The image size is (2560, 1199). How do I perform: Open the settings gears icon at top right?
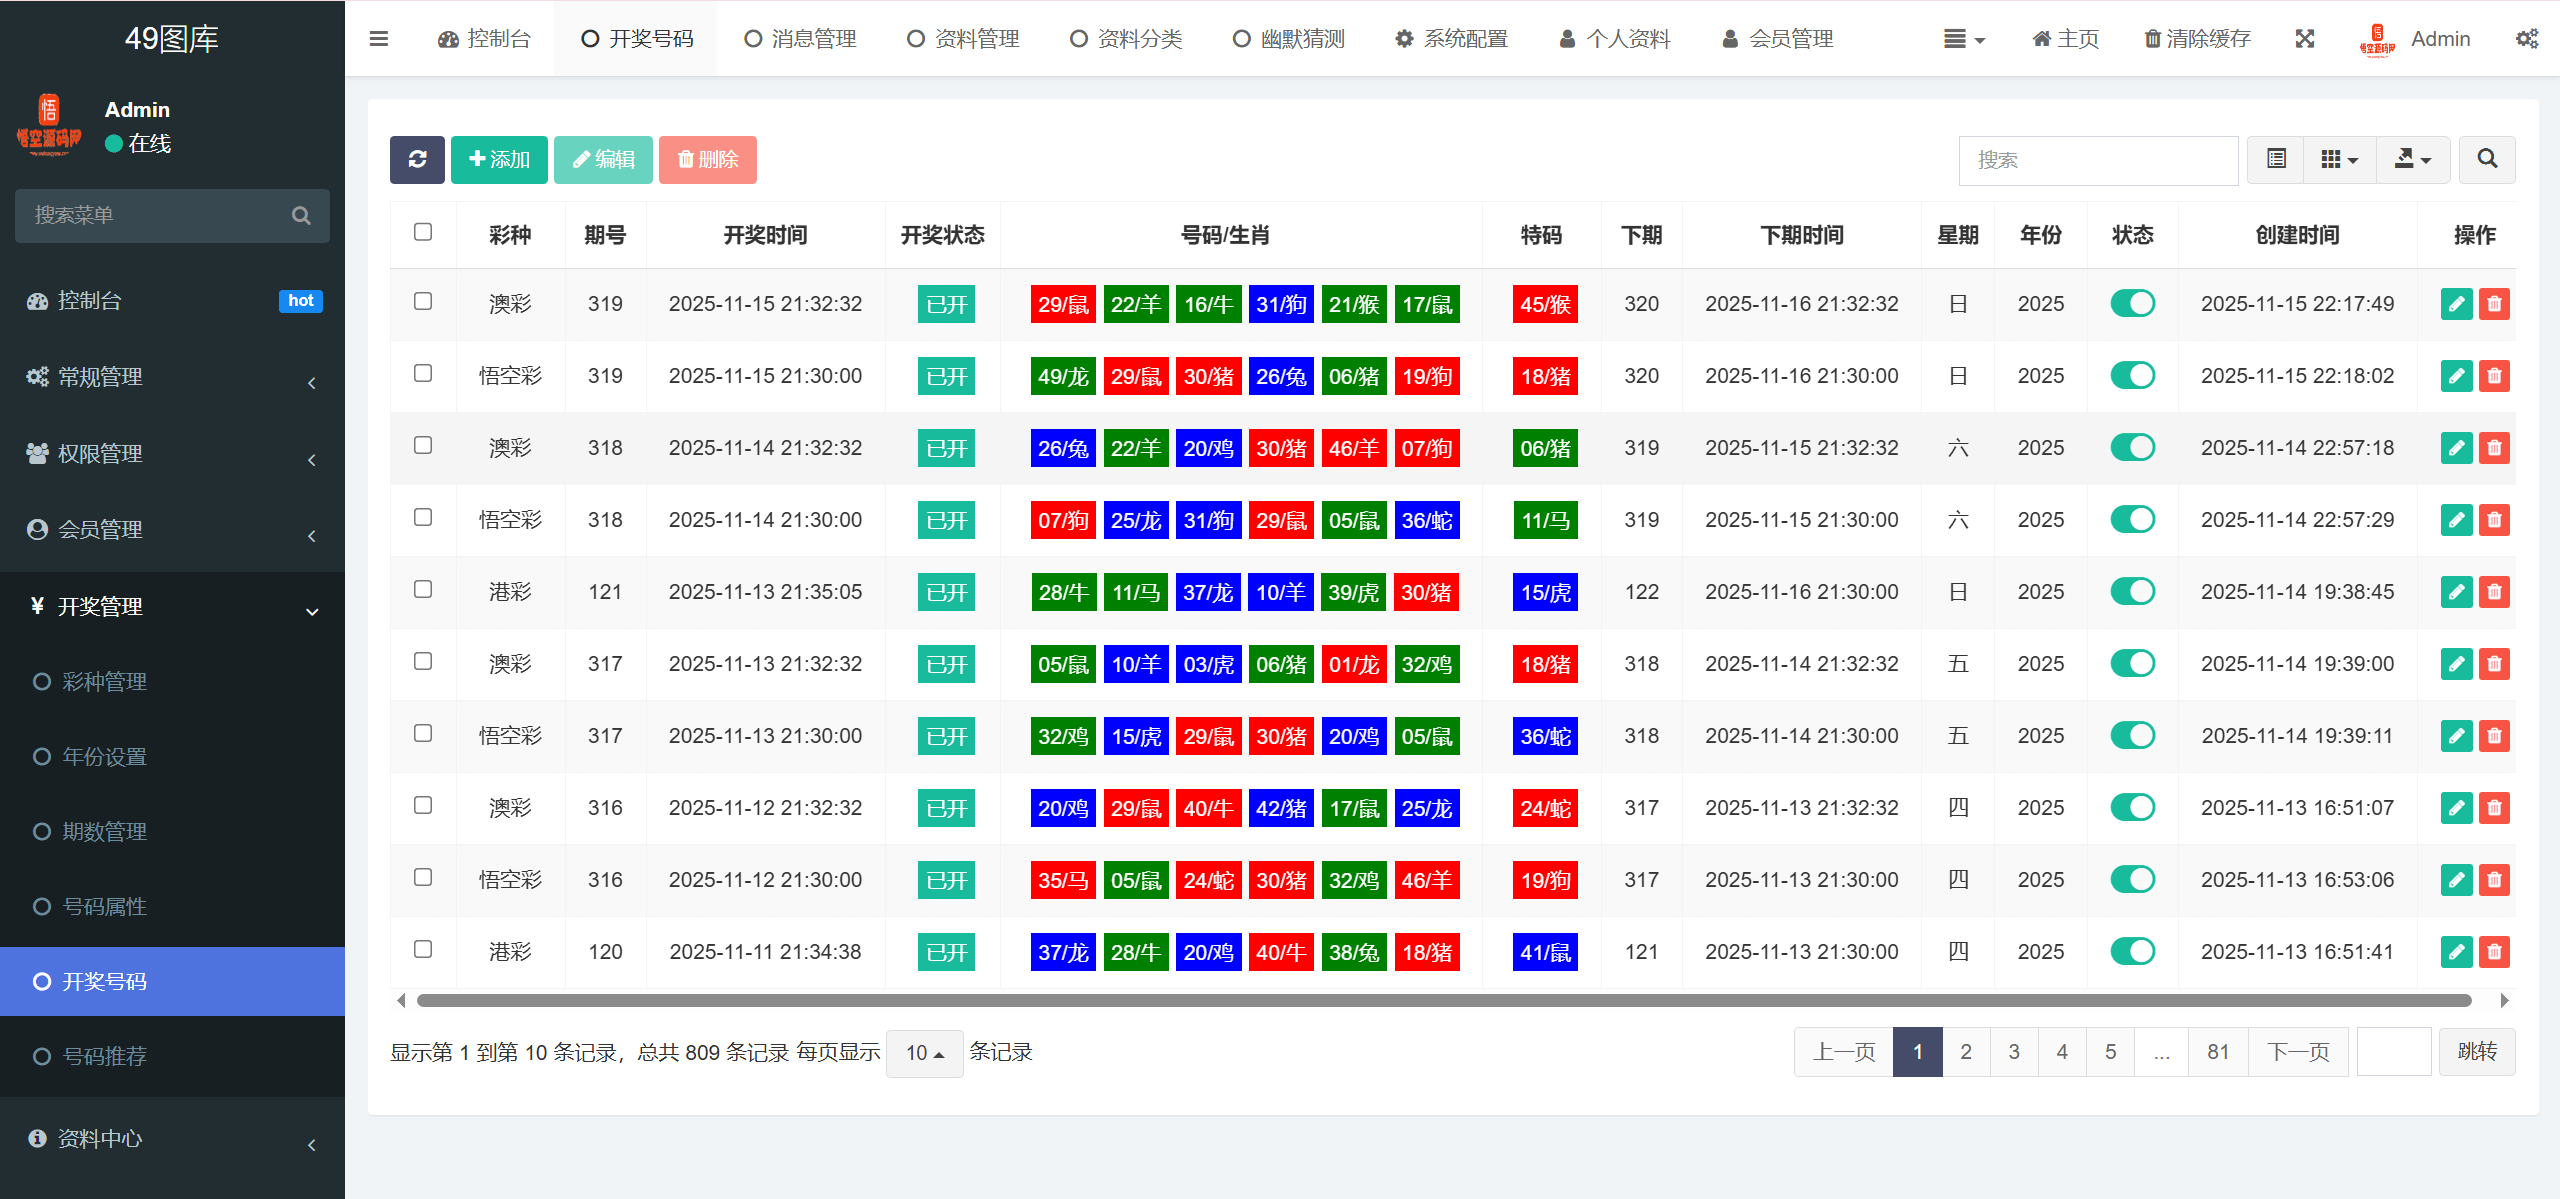click(2526, 39)
